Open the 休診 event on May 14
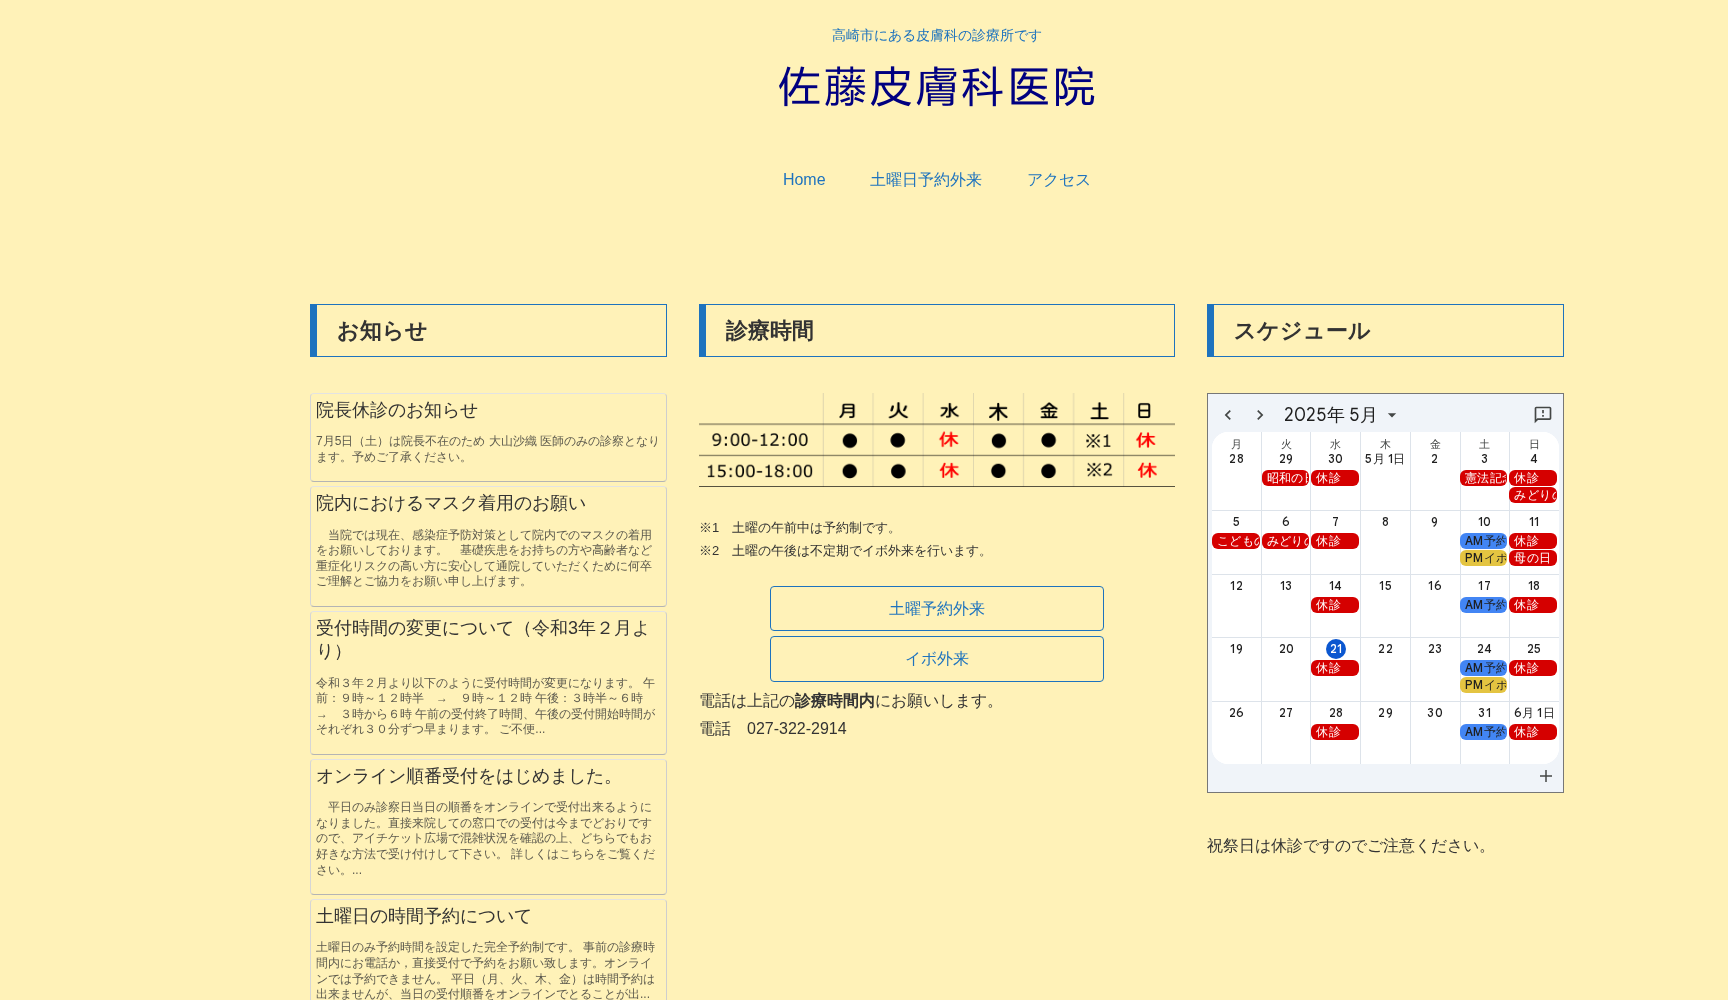This screenshot has width=1728, height=1000. tap(1334, 605)
